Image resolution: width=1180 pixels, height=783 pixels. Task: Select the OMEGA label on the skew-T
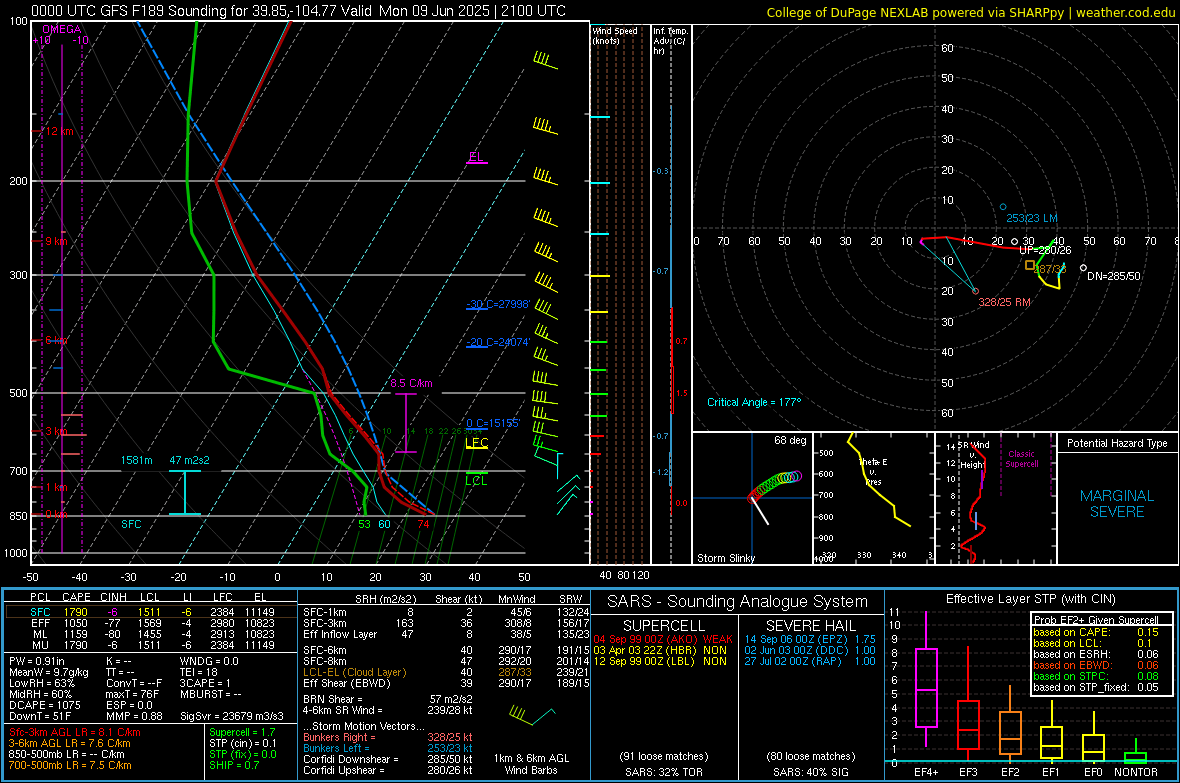click(x=62, y=29)
